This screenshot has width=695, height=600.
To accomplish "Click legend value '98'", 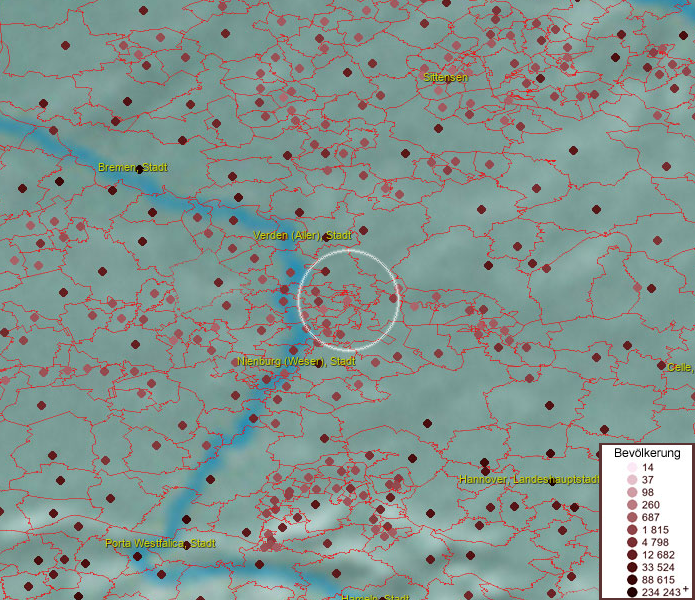I will click(647, 492).
